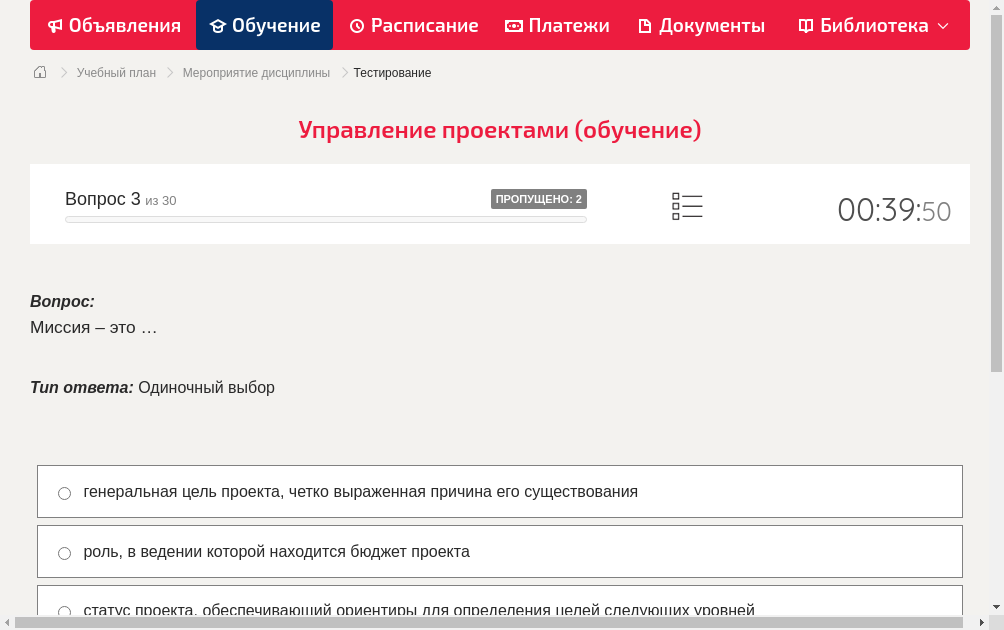Image resolution: width=1004 pixels, height=630 pixels.
Task: Click the test progress bar under Вопрос 3
Action: (x=325, y=219)
